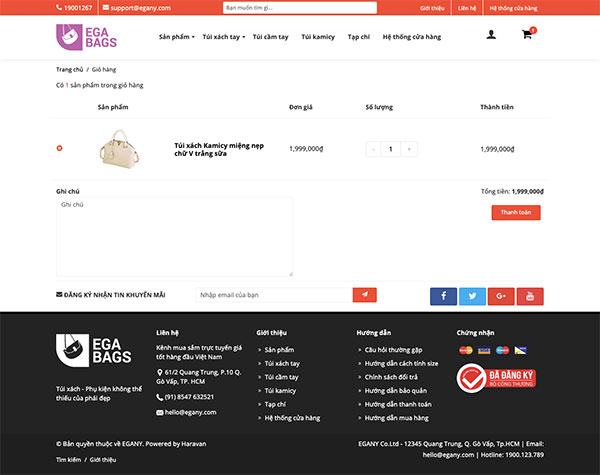Click bottom footer Giới thiệu link
This screenshot has width=600, height=475.
(x=103, y=460)
